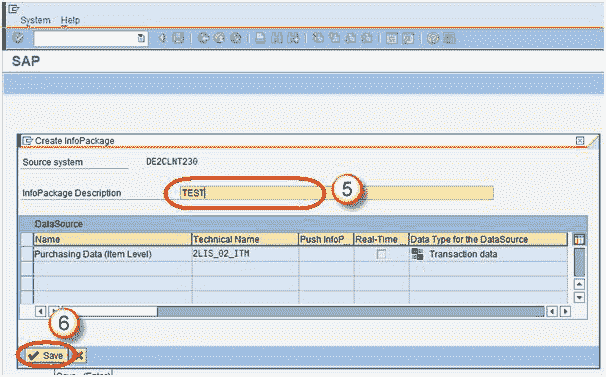Click the Exit icon in the toolbar
This screenshot has height=377, width=606.
tap(219, 38)
